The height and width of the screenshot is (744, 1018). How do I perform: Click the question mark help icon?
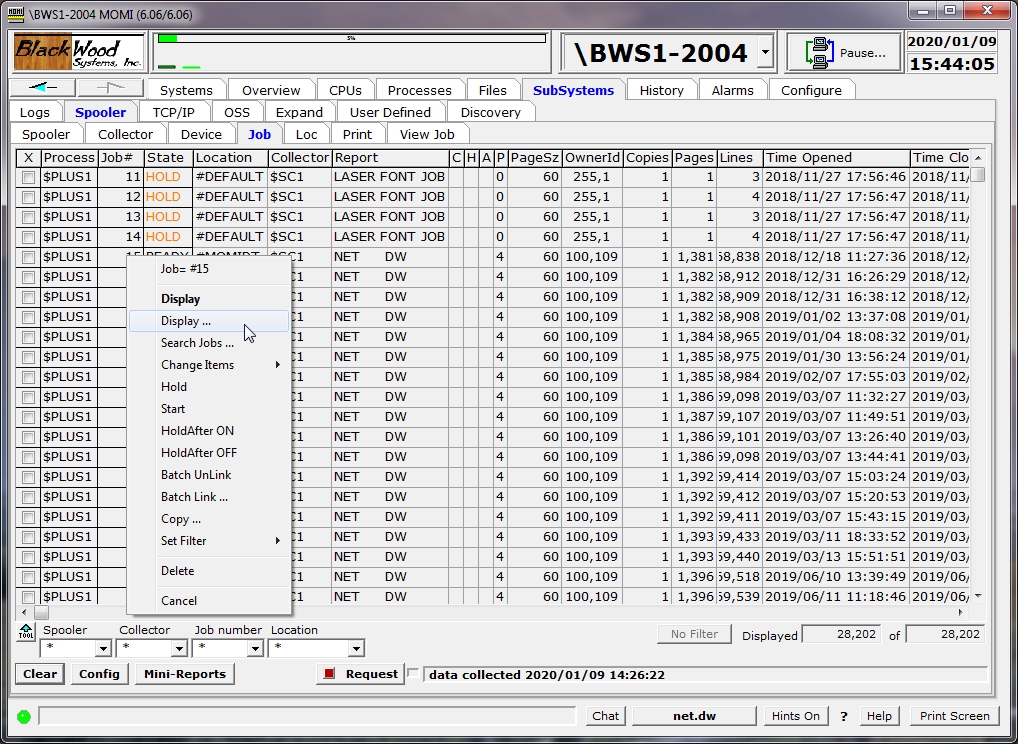coord(843,716)
